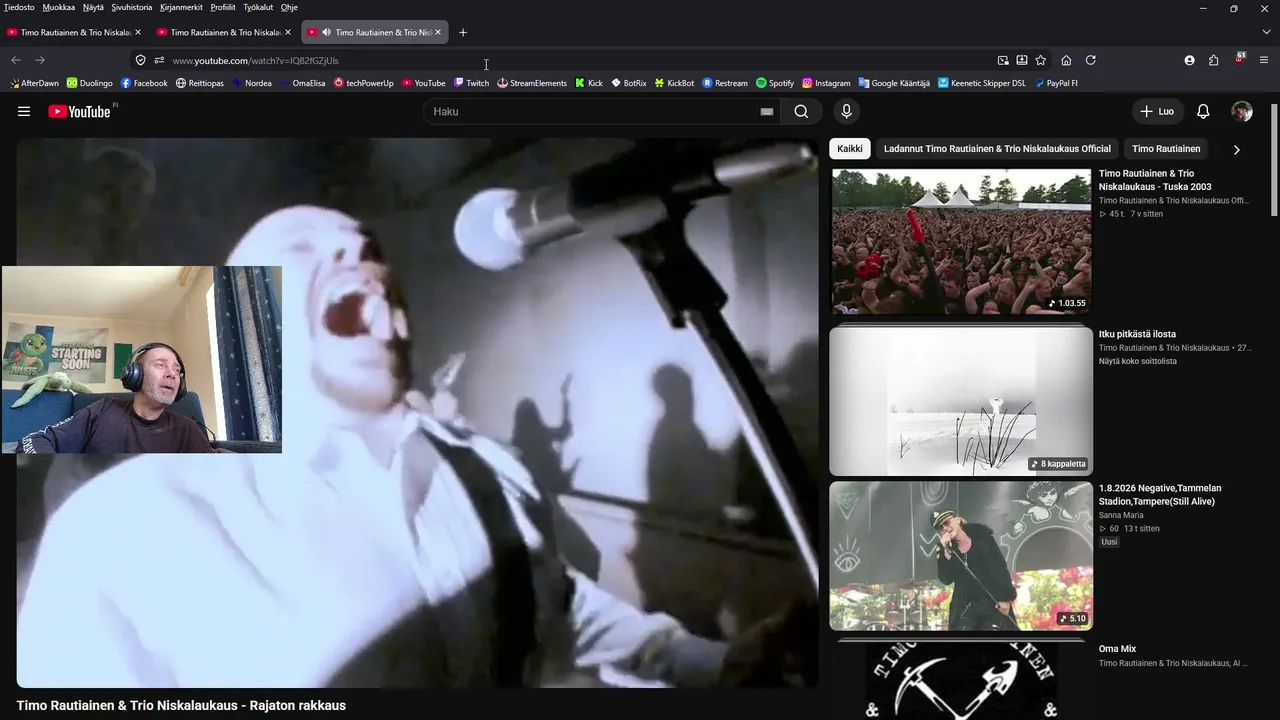Viewport: 1280px width, 720px height.
Task: Bookmark this page with the star icon
Action: click(x=1041, y=60)
